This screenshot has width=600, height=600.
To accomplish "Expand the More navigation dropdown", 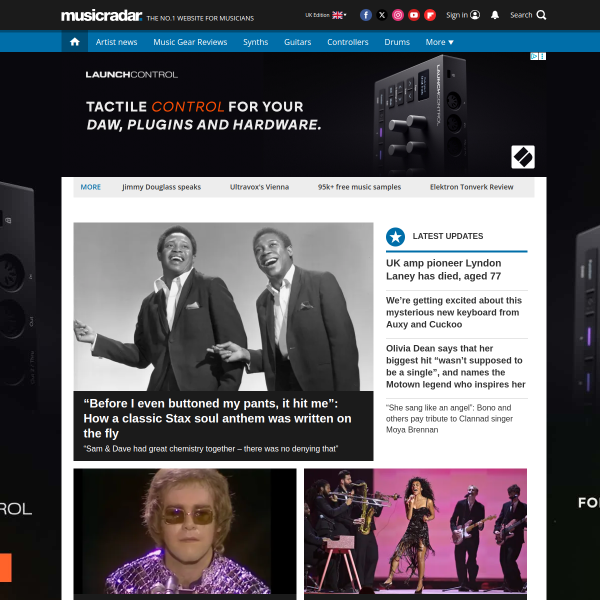I will tap(439, 42).
